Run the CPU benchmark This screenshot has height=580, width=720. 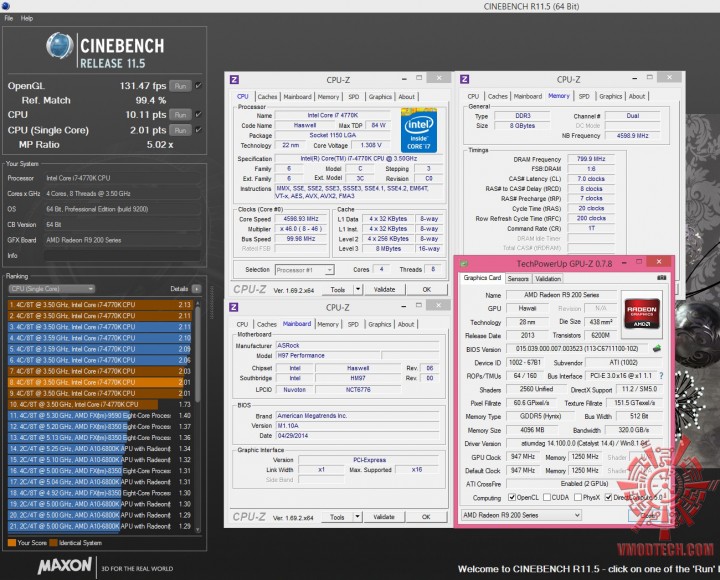[x=180, y=115]
